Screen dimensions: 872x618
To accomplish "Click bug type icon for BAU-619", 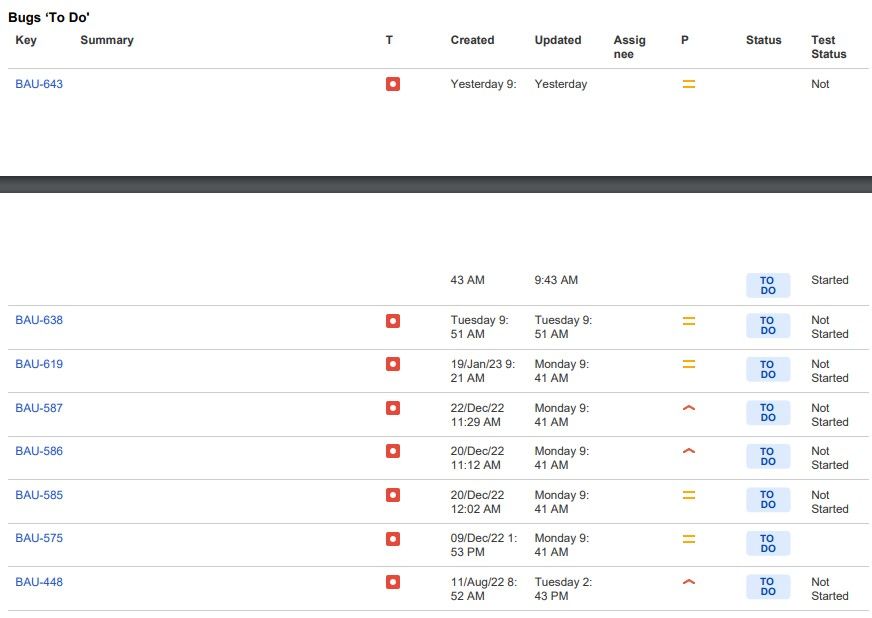I will click(393, 364).
